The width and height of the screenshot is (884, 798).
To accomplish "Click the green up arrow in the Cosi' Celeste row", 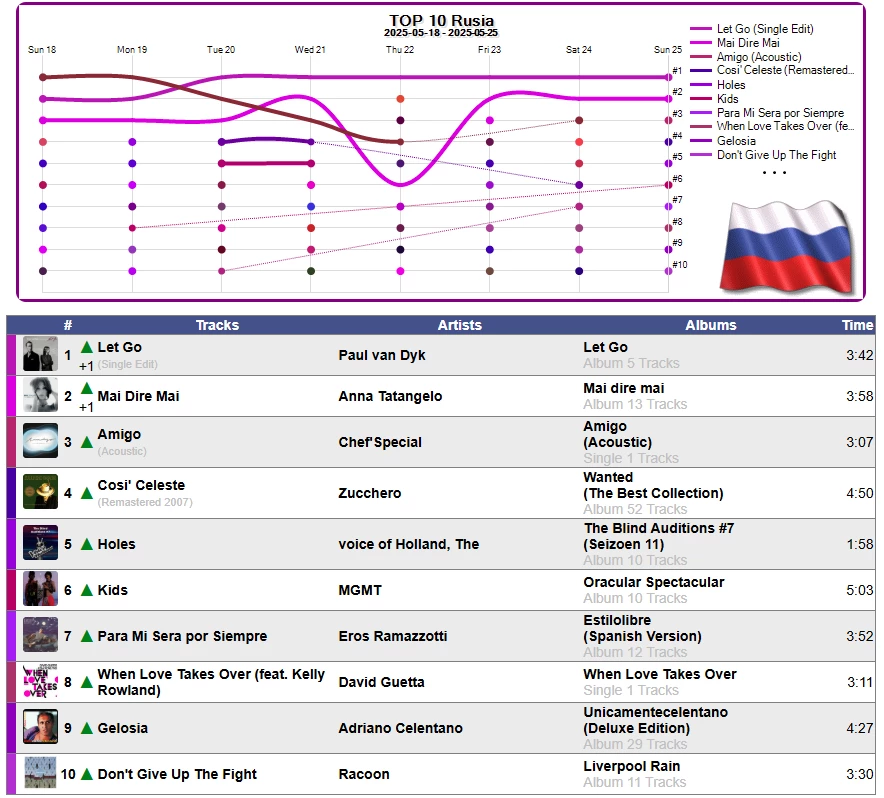I will [x=87, y=493].
